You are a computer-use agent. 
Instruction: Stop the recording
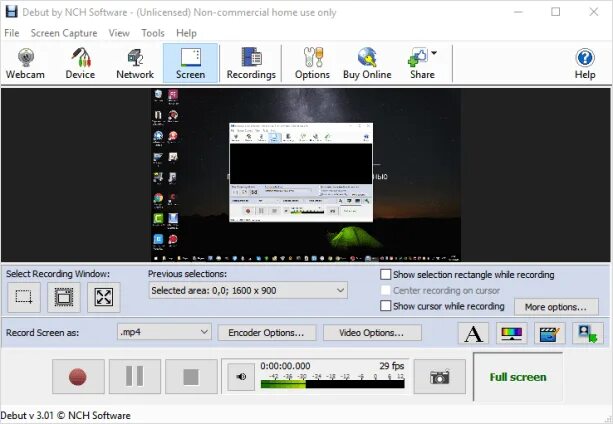point(191,377)
